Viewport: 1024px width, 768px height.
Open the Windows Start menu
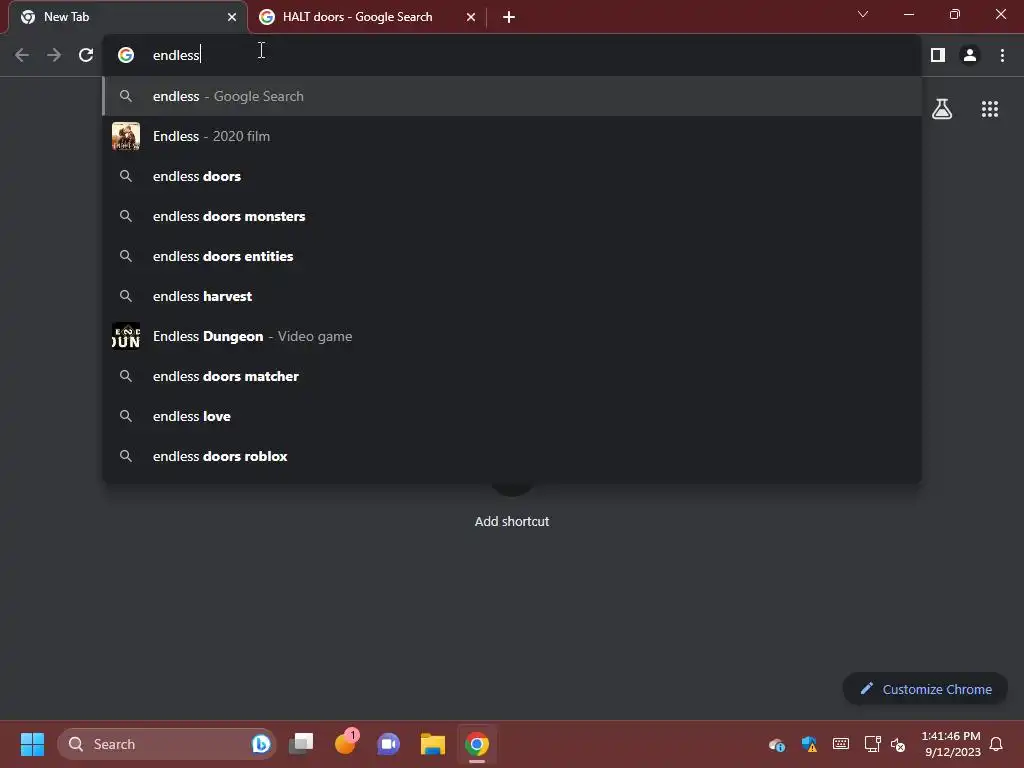(x=32, y=744)
